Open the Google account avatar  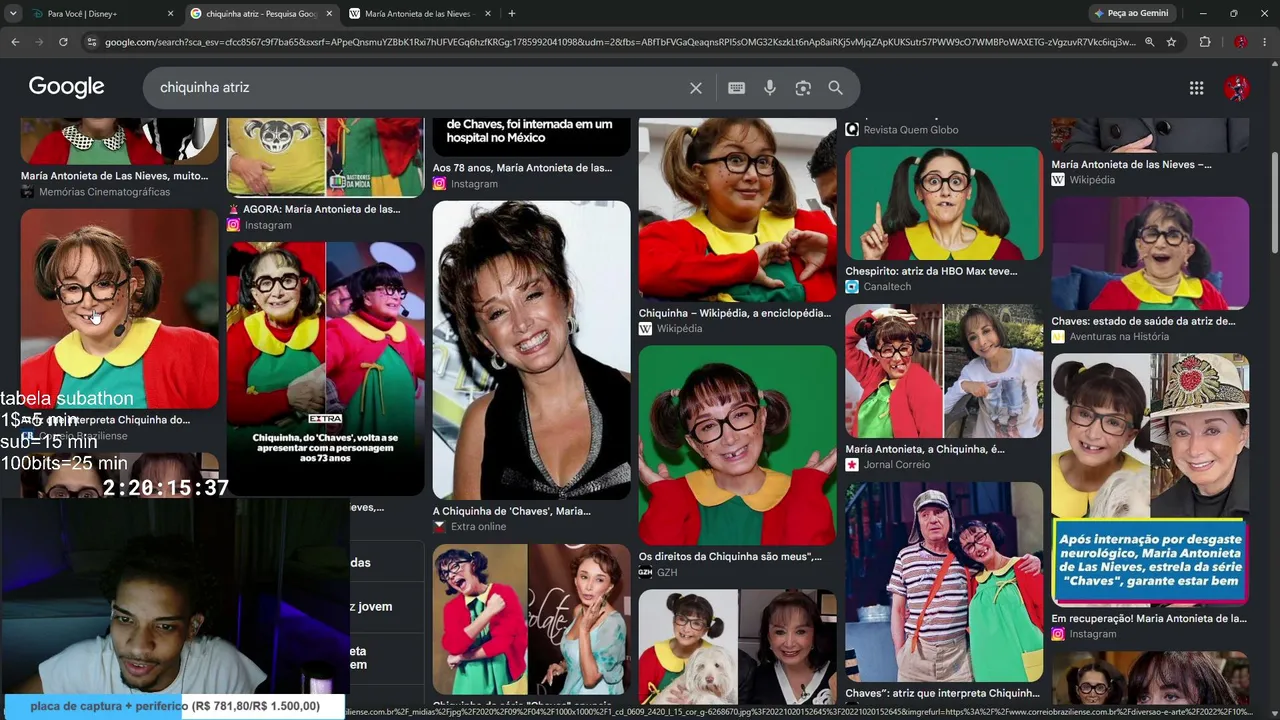1237,88
